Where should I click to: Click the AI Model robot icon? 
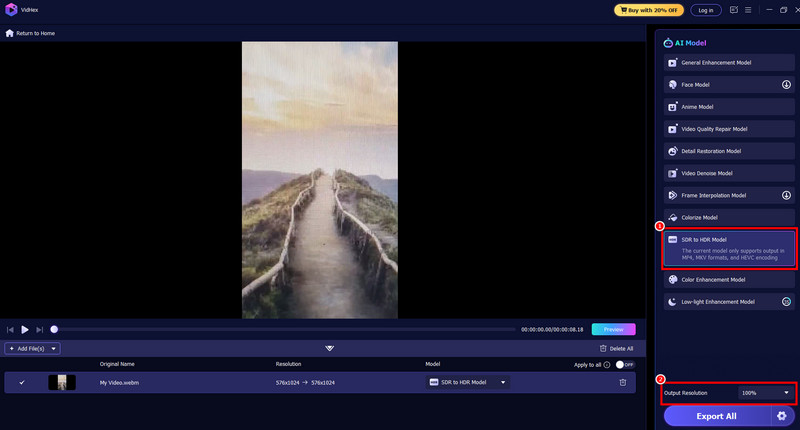(x=668, y=43)
